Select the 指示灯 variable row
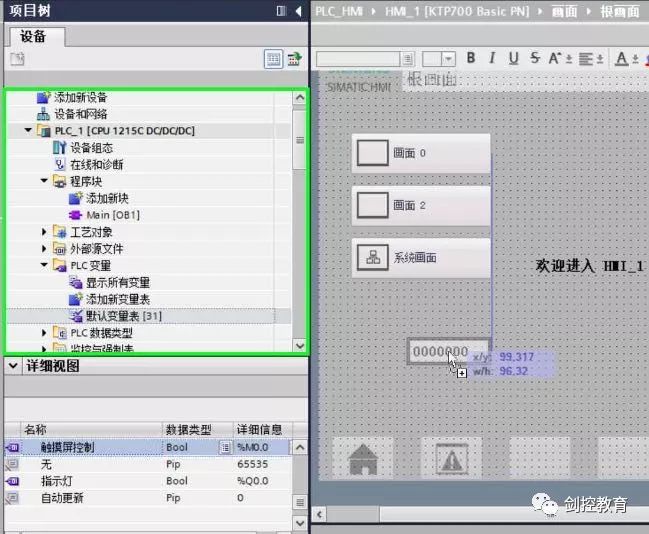 [148, 481]
